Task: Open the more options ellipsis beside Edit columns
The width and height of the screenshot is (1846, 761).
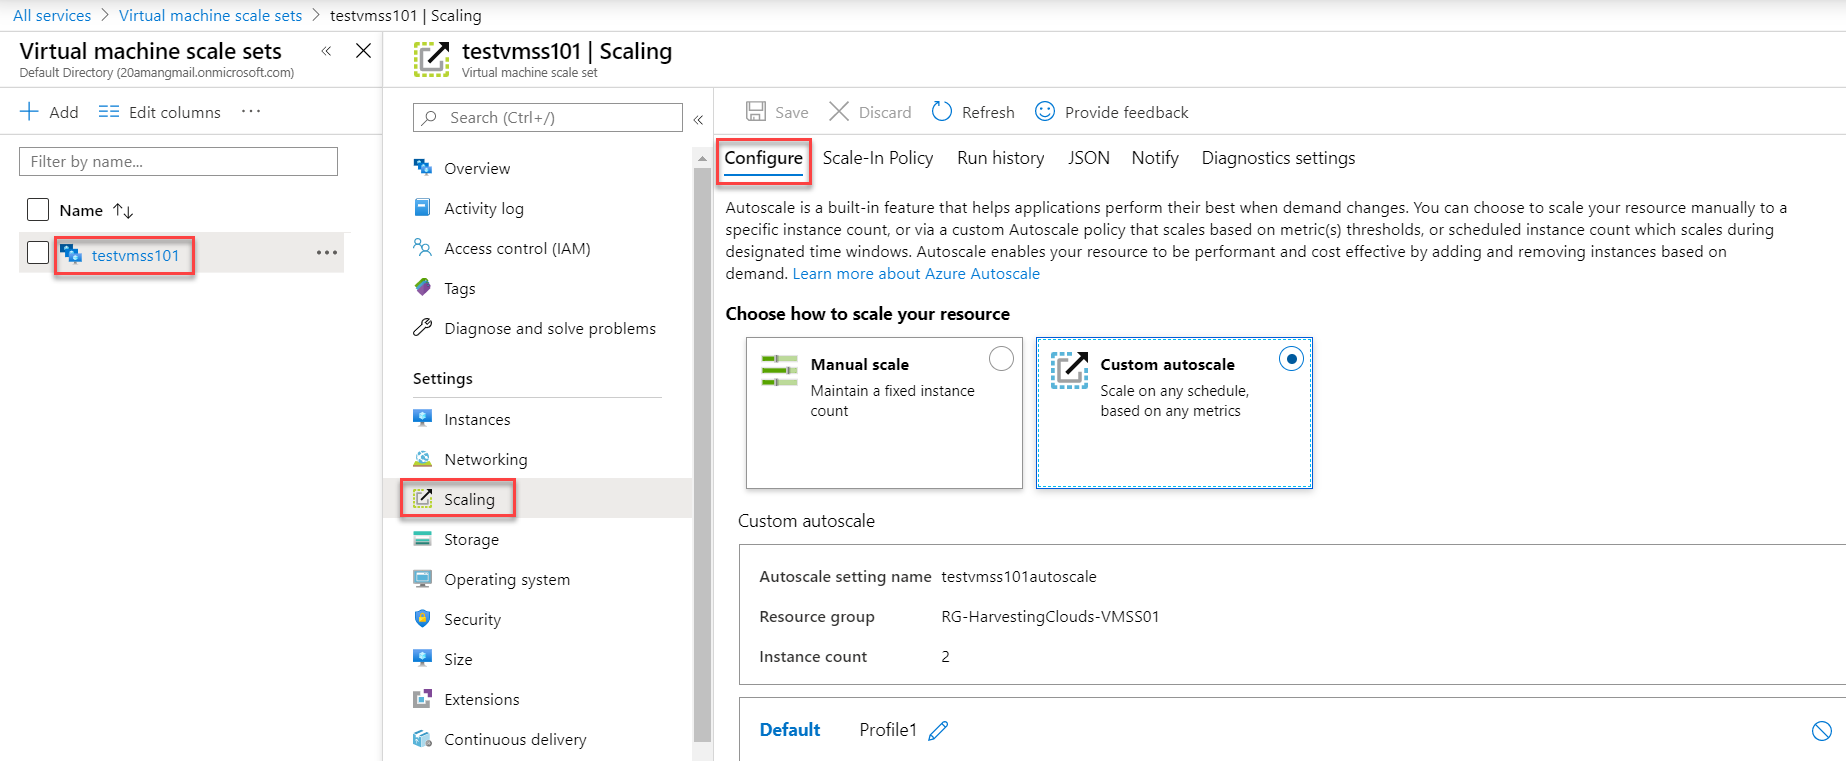Action: pos(251,111)
